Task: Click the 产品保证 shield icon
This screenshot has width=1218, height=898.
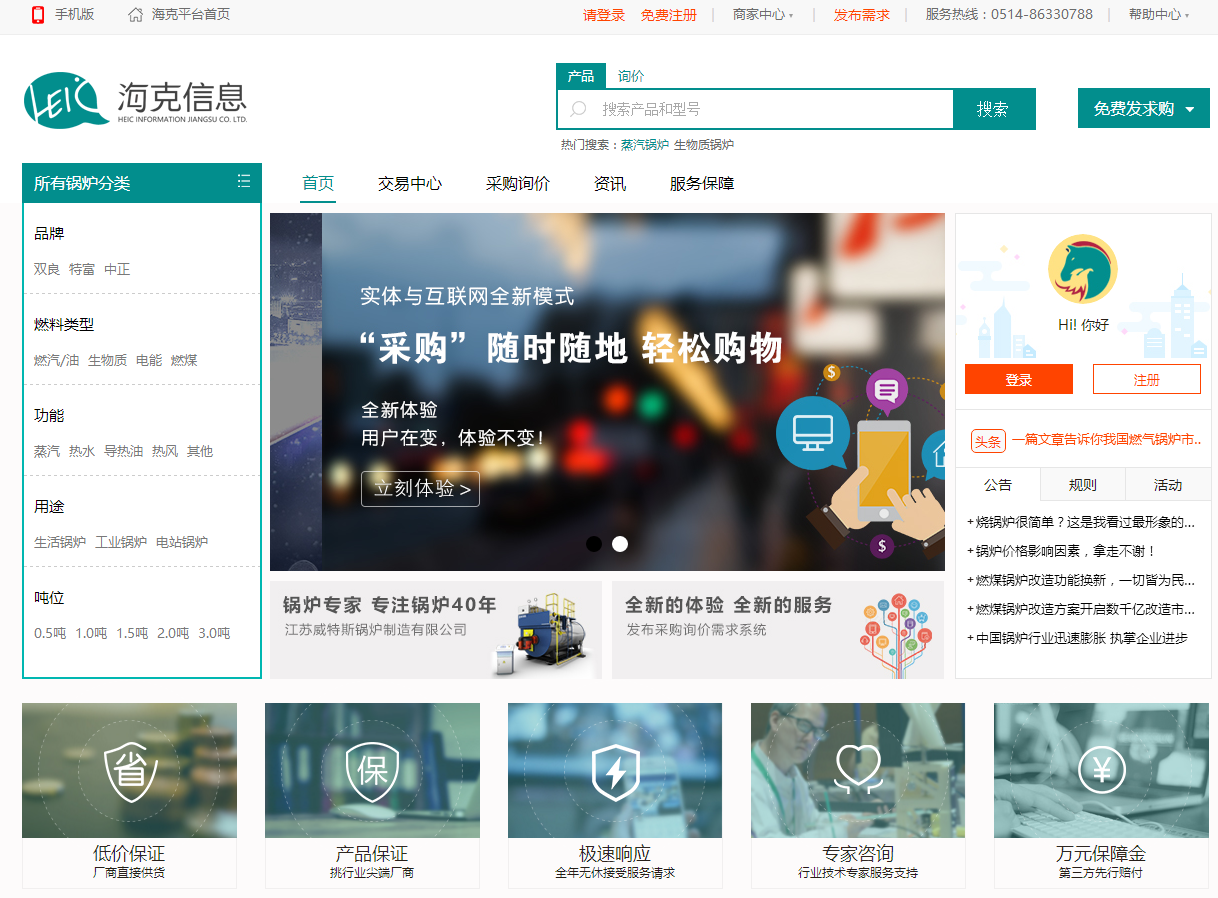Action: pyautogui.click(x=372, y=771)
